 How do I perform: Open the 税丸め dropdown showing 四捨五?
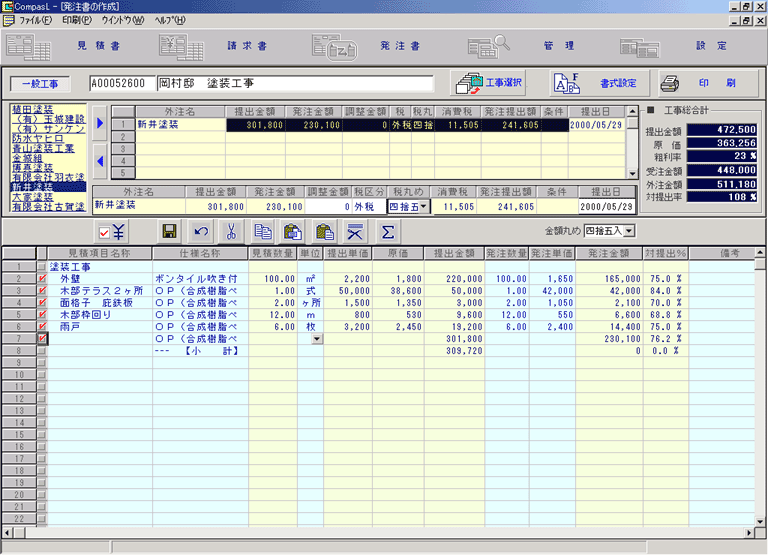pyautogui.click(x=424, y=207)
